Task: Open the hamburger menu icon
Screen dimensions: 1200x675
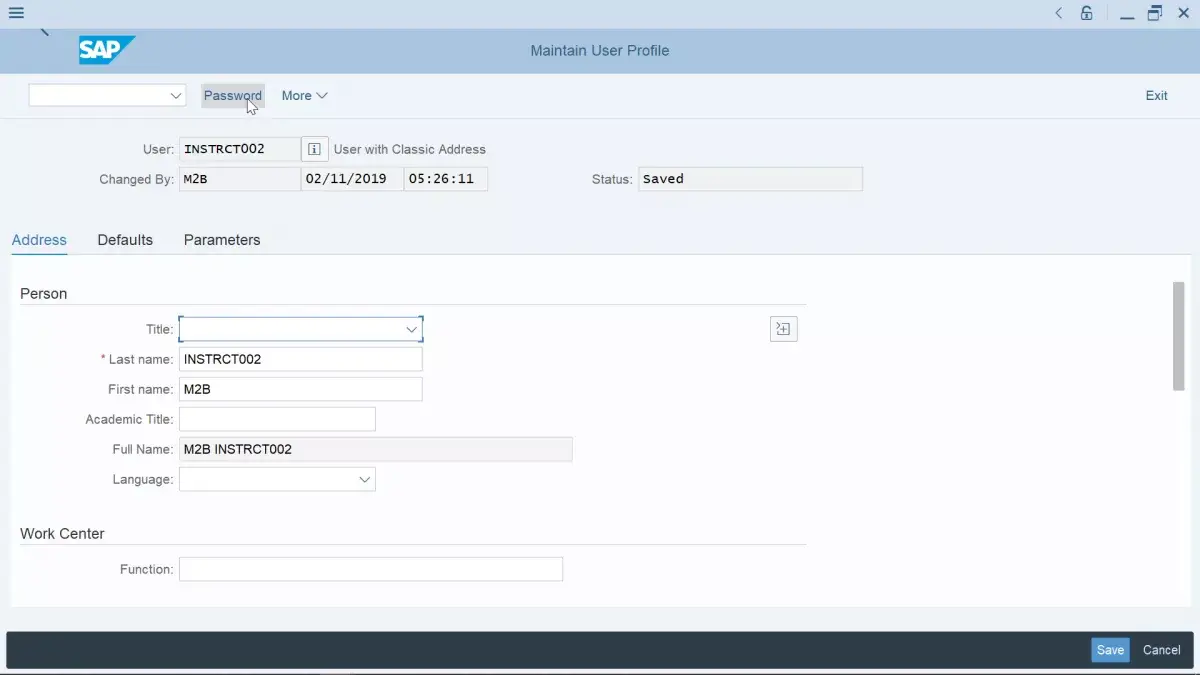Action: [x=16, y=13]
